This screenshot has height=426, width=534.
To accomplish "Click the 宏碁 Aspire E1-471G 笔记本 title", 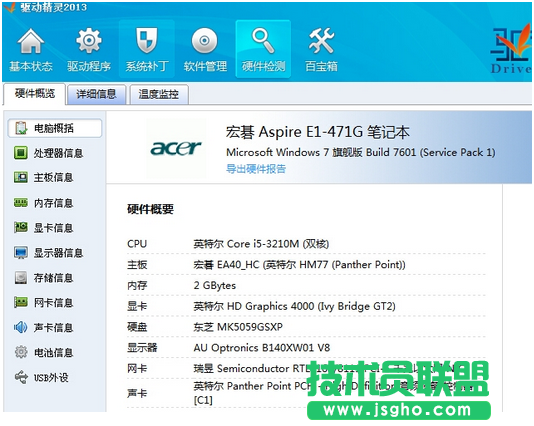I will click(317, 132).
